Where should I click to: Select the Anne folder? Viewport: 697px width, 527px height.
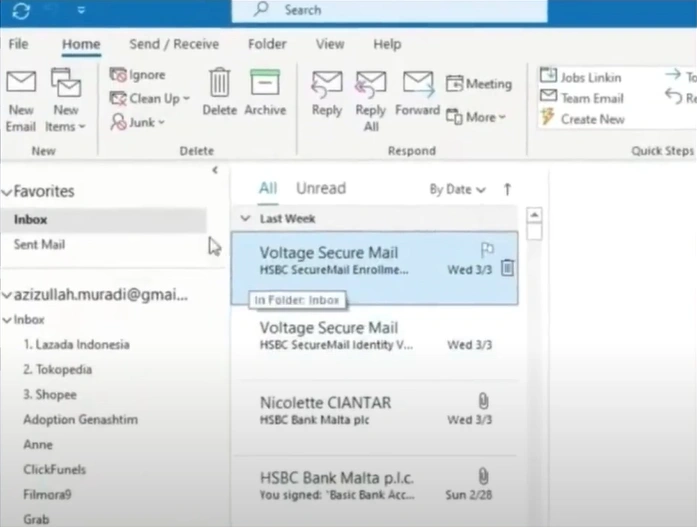tap(38, 444)
